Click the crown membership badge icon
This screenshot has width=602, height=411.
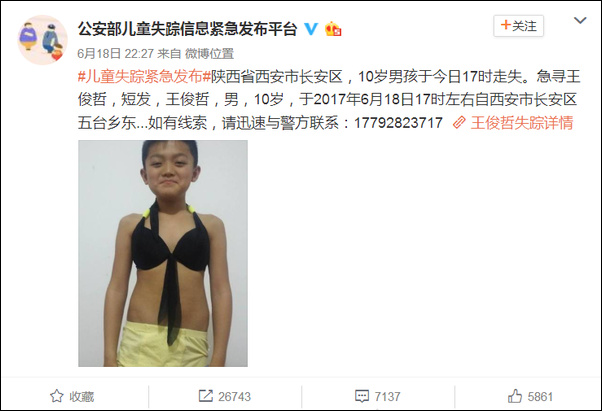click(x=333, y=29)
